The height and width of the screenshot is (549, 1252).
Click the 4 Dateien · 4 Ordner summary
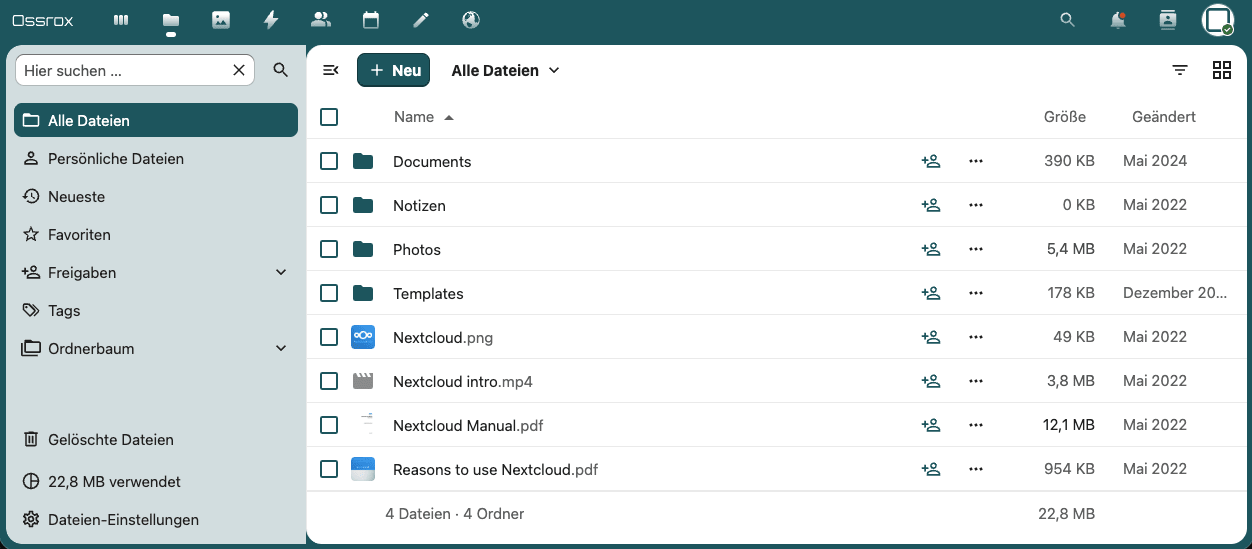[x=455, y=514]
